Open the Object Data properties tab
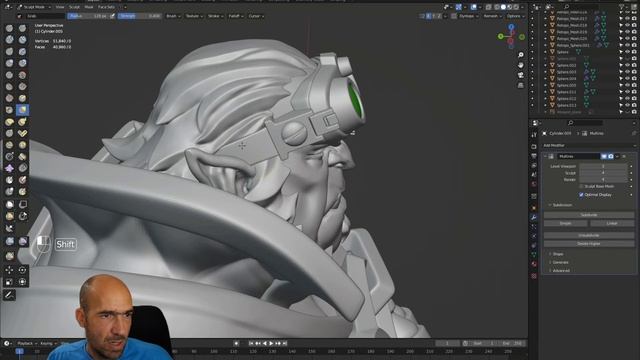The image size is (640, 360). click(x=534, y=255)
